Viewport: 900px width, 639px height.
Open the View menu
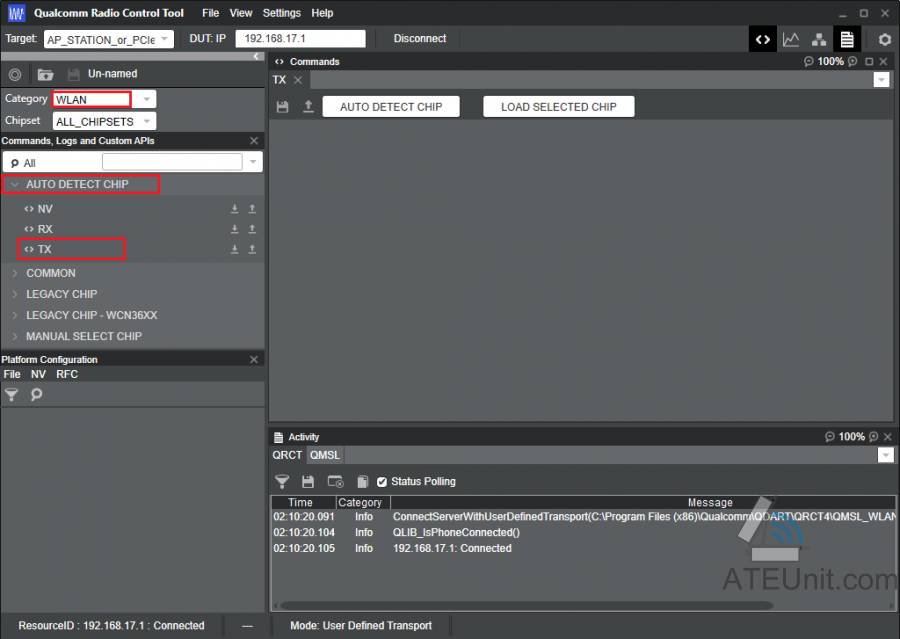(x=241, y=13)
